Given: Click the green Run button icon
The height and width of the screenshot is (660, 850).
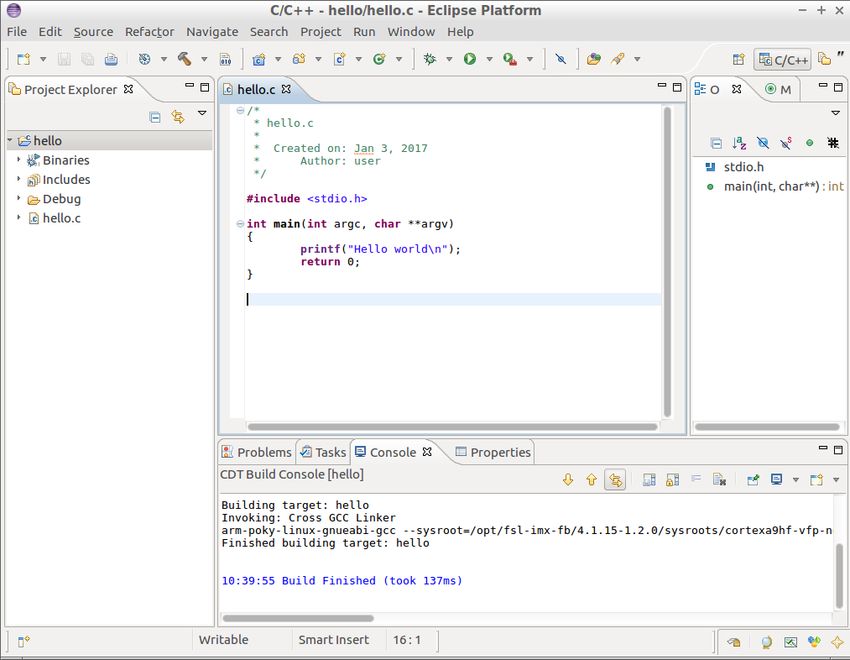Looking at the screenshot, I should (x=469, y=59).
